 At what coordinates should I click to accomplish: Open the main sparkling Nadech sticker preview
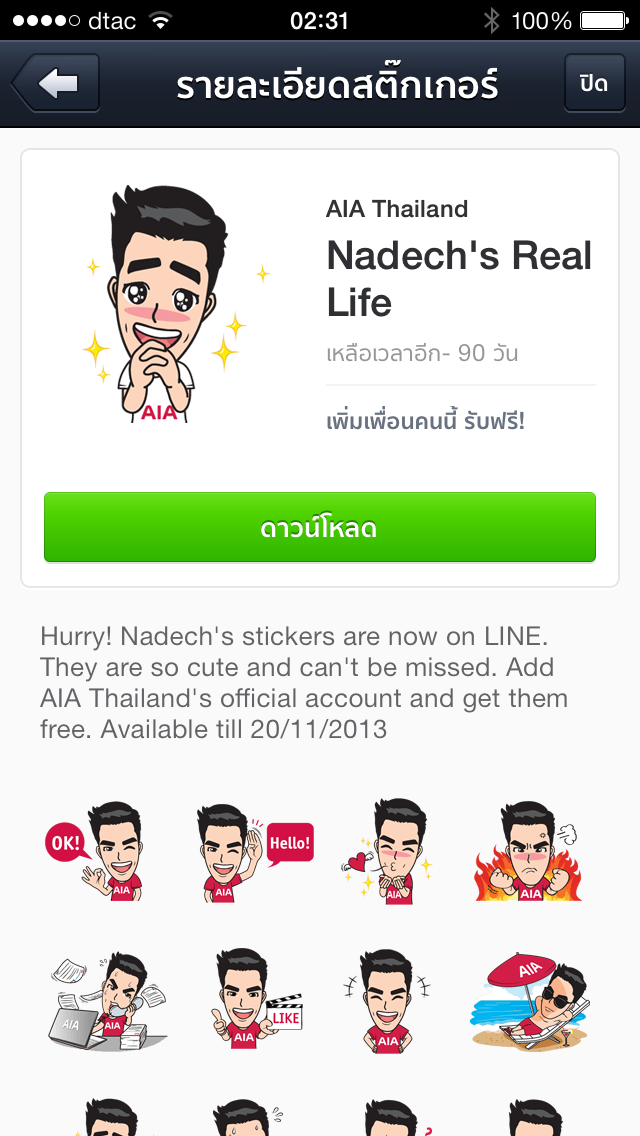(174, 304)
